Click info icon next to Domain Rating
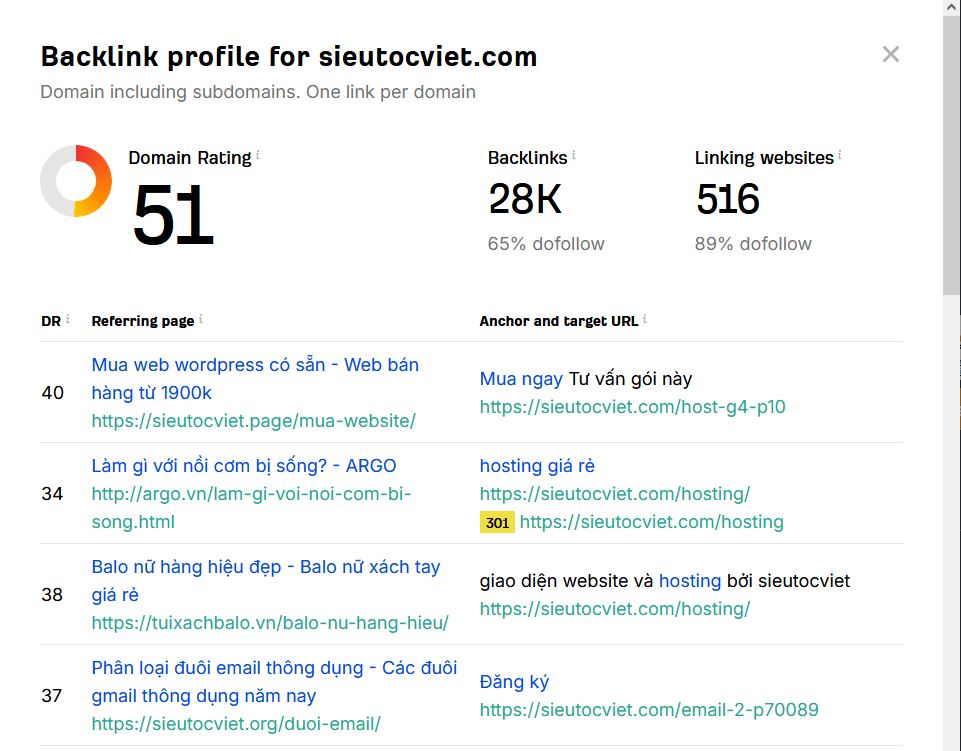961x751 pixels. pos(258,155)
